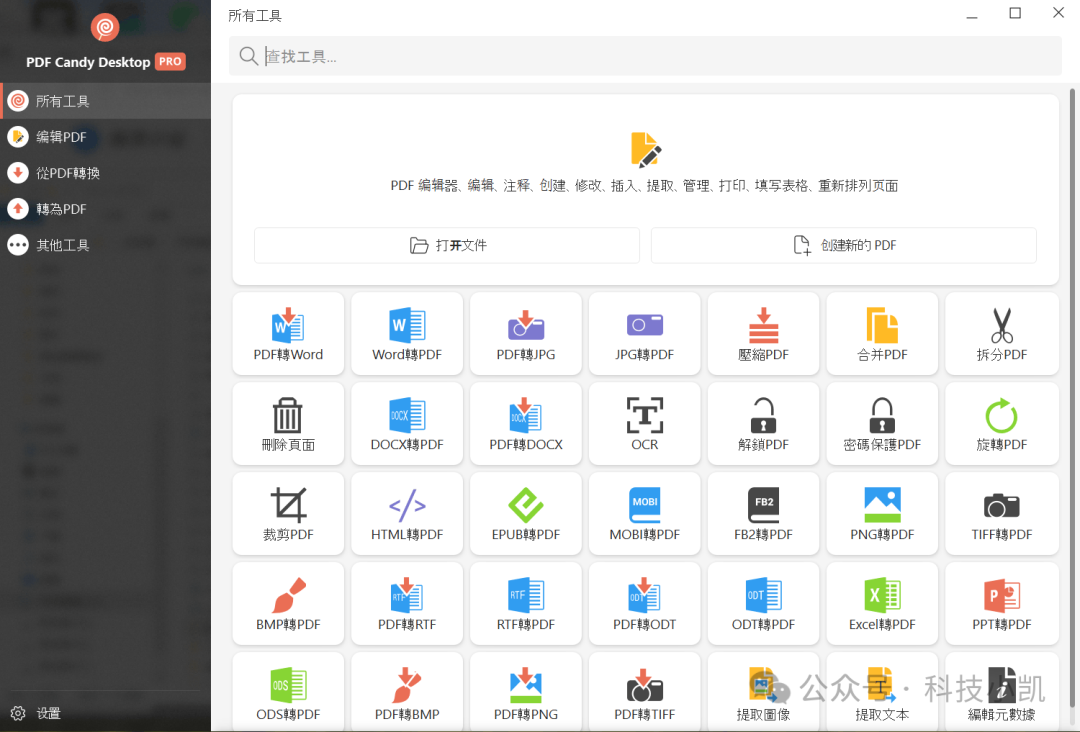This screenshot has height=732, width=1080.
Task: Select the 刪除頁面 delete pages tool
Action: click(288, 423)
